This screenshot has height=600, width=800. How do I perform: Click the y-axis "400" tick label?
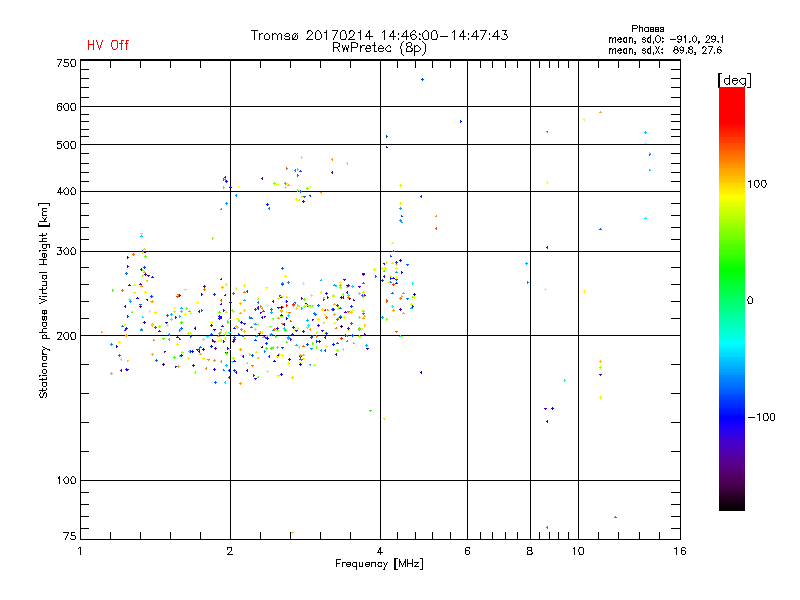point(66,191)
